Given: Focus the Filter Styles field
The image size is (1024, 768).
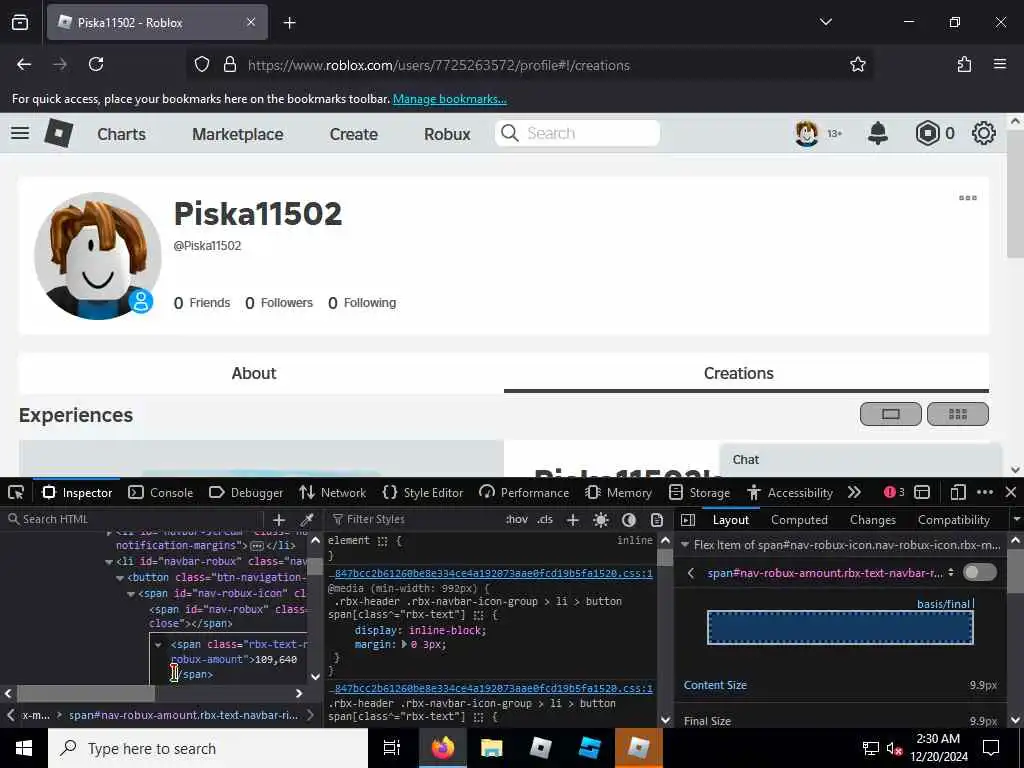Looking at the screenshot, I should (415, 519).
